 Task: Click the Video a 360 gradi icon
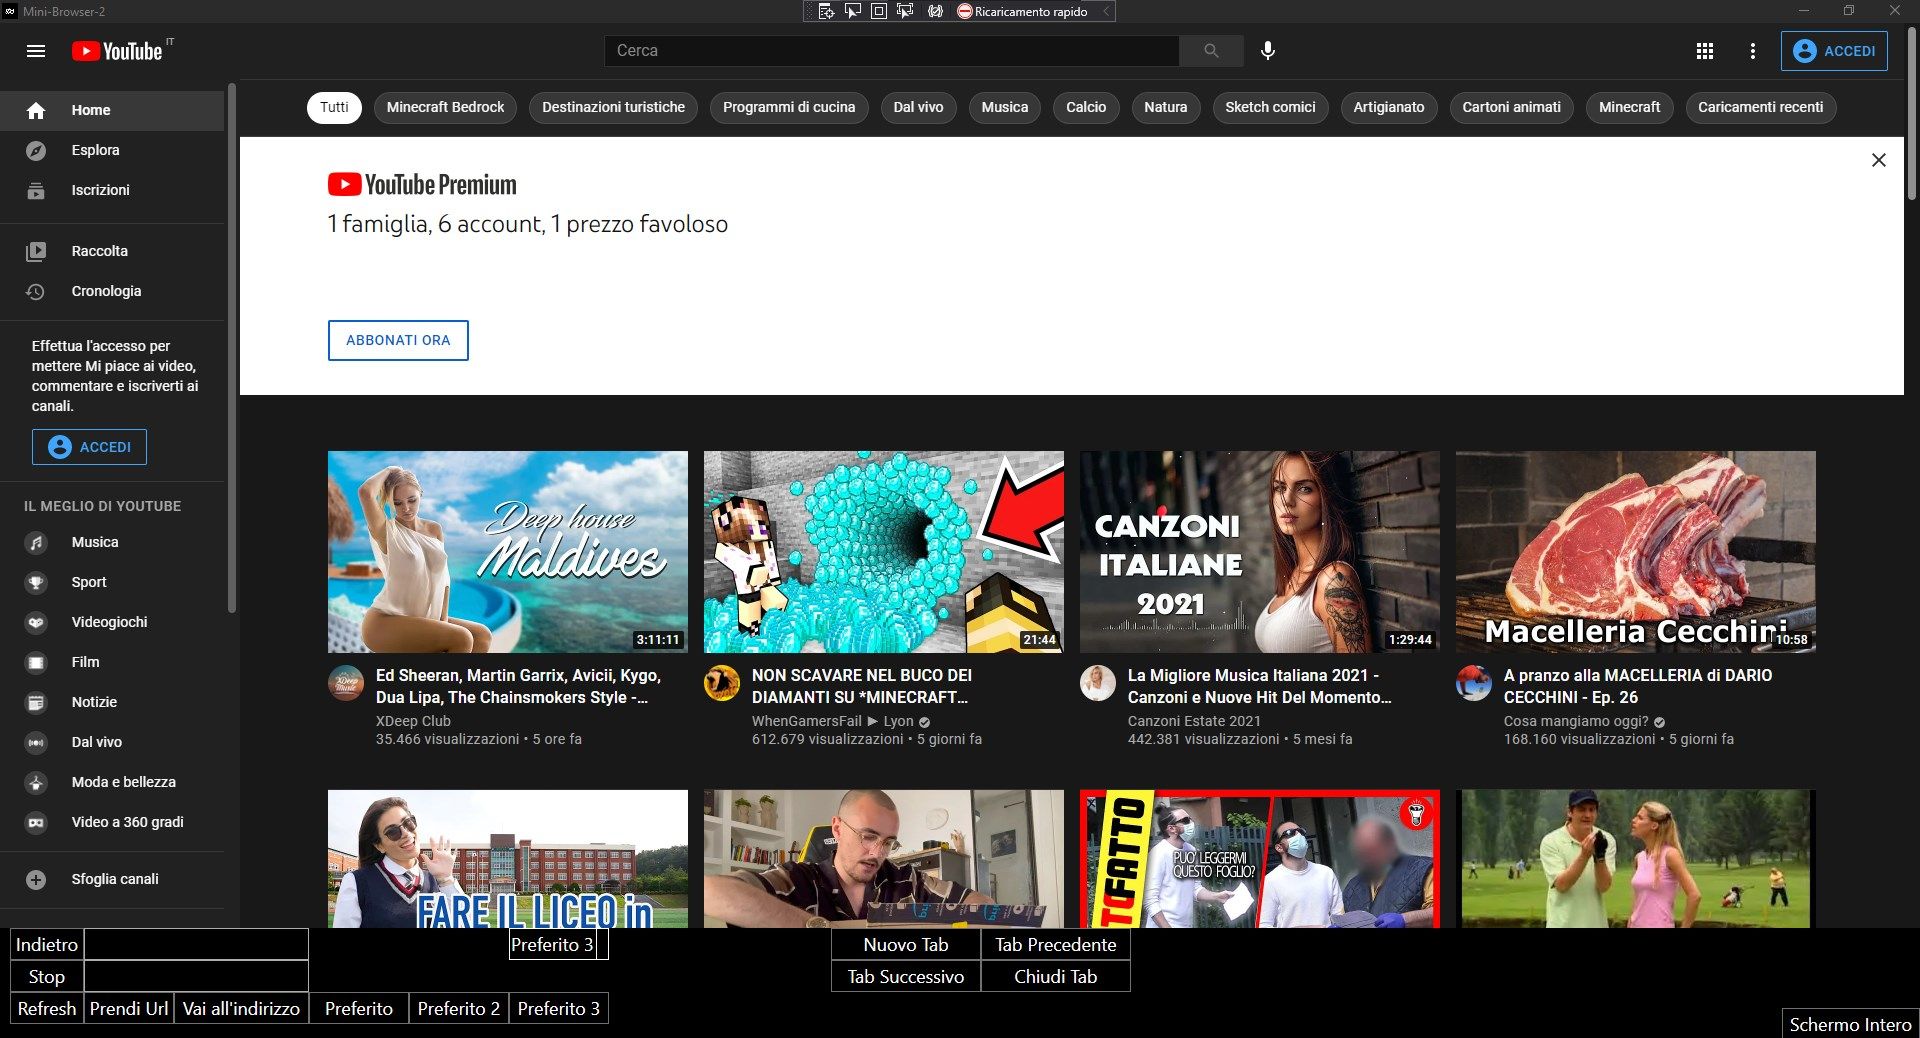(36, 822)
